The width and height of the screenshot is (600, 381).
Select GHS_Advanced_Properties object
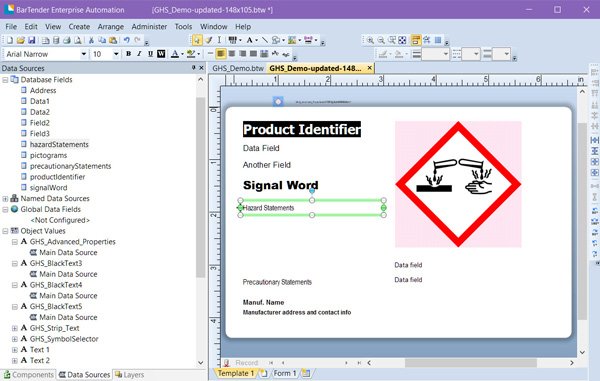pos(72,241)
